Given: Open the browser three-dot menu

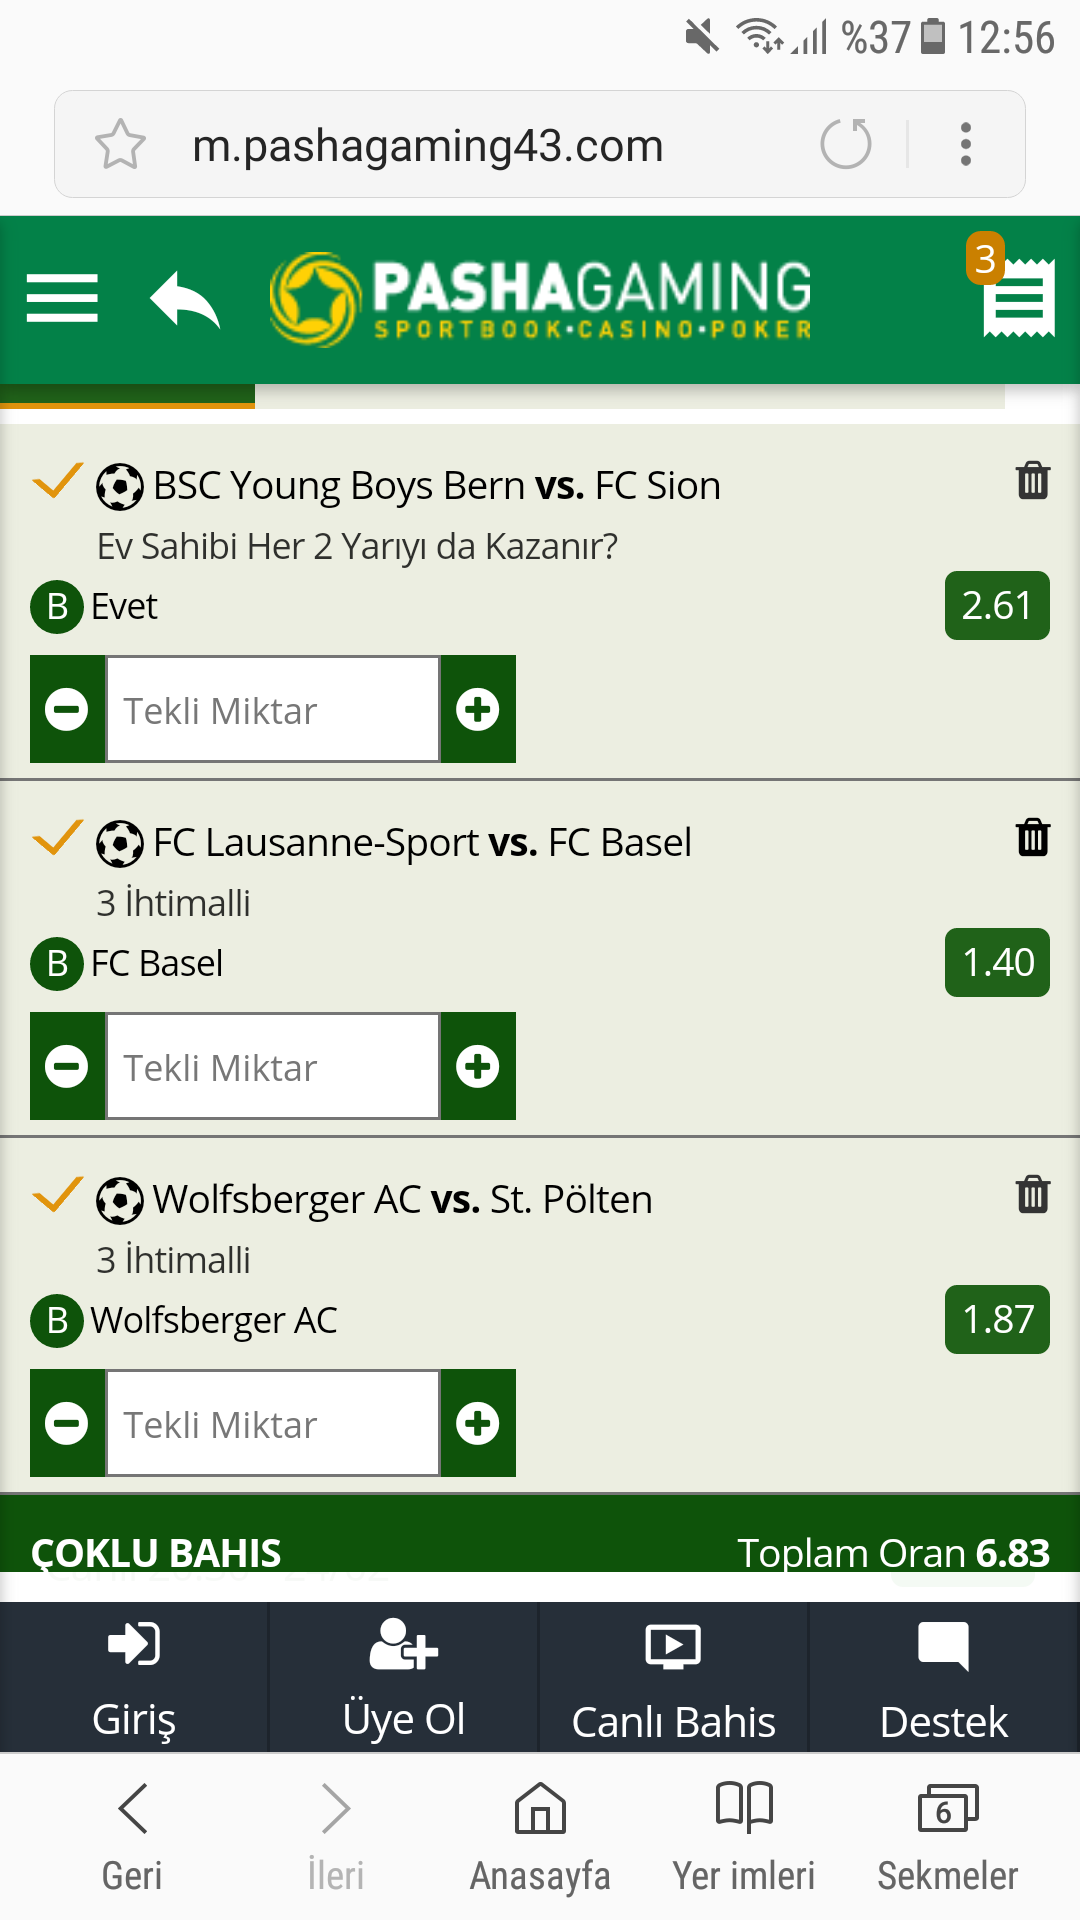Looking at the screenshot, I should [965, 144].
